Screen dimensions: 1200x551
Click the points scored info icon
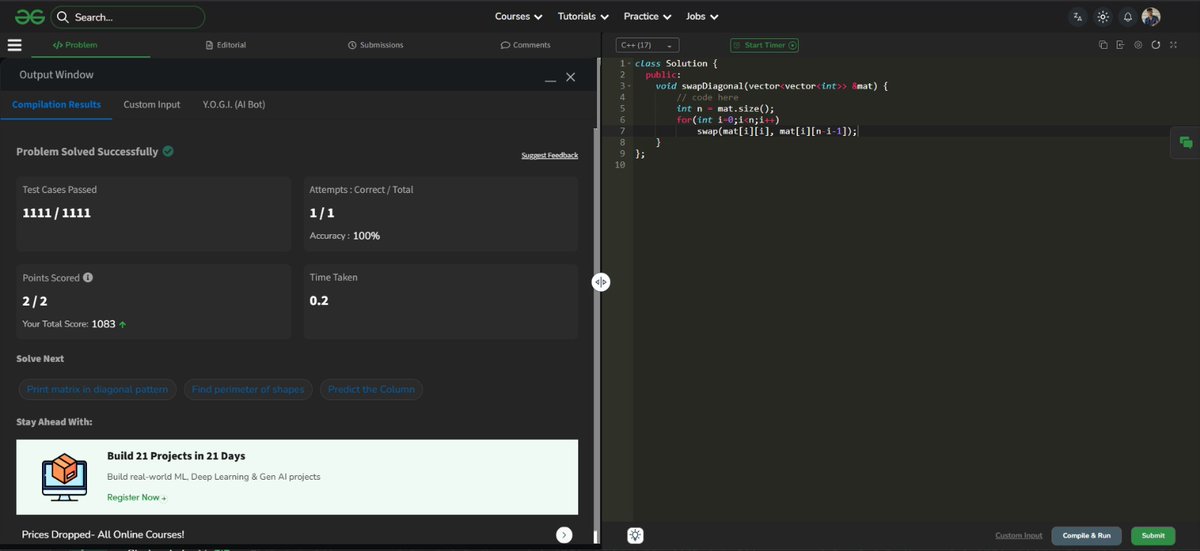pos(88,277)
